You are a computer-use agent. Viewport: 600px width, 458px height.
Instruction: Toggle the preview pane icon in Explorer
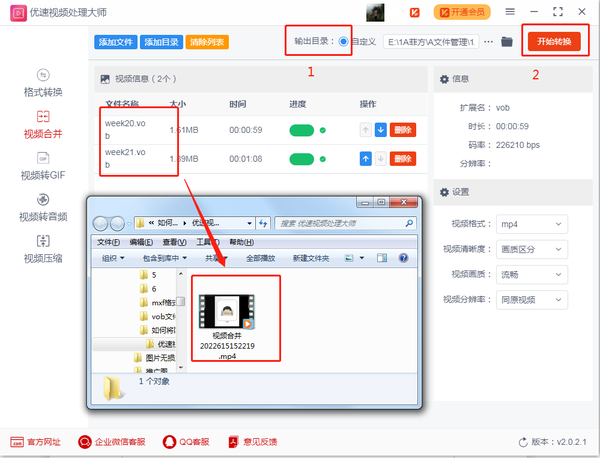click(x=382, y=258)
